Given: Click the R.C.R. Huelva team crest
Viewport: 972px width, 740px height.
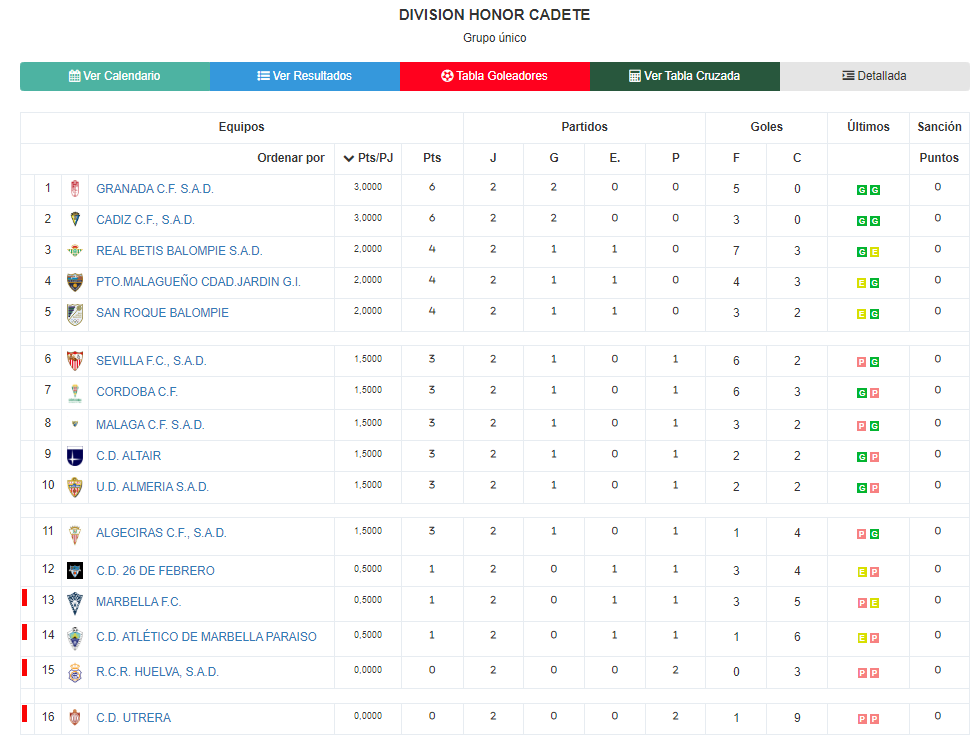Looking at the screenshot, I should pos(75,672).
